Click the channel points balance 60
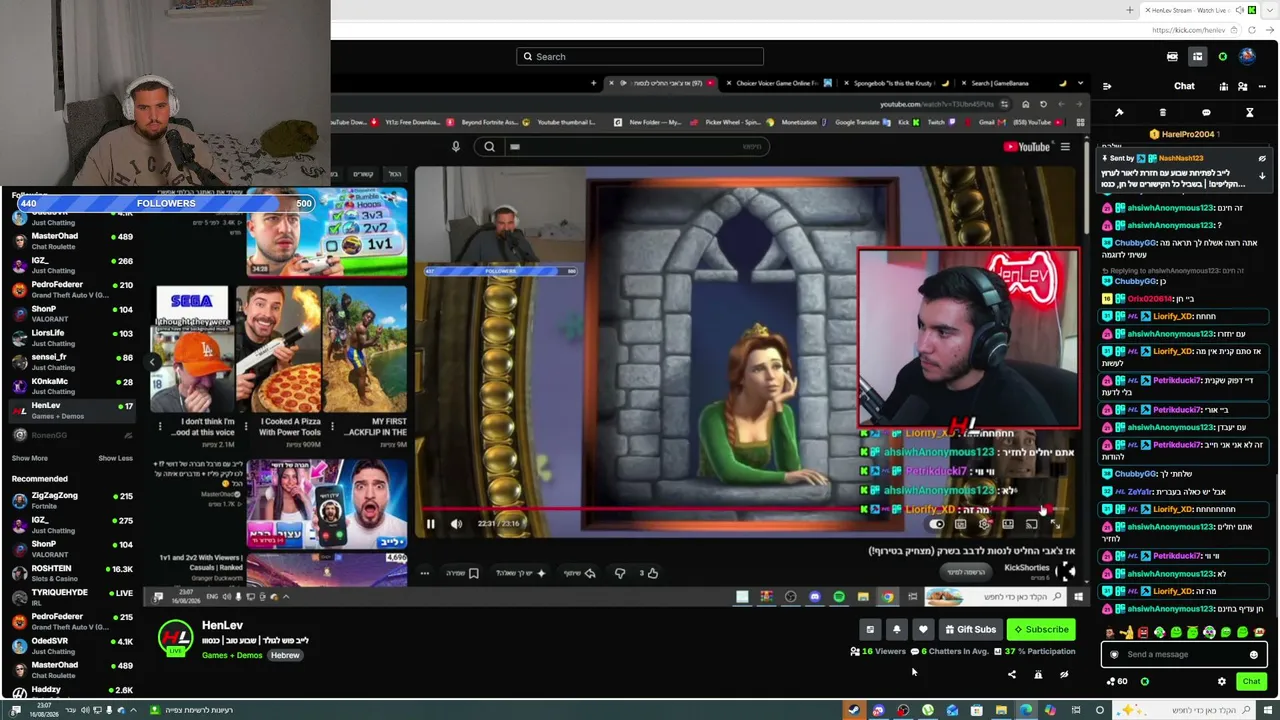Viewport: 1280px width, 720px height. pos(1117,682)
